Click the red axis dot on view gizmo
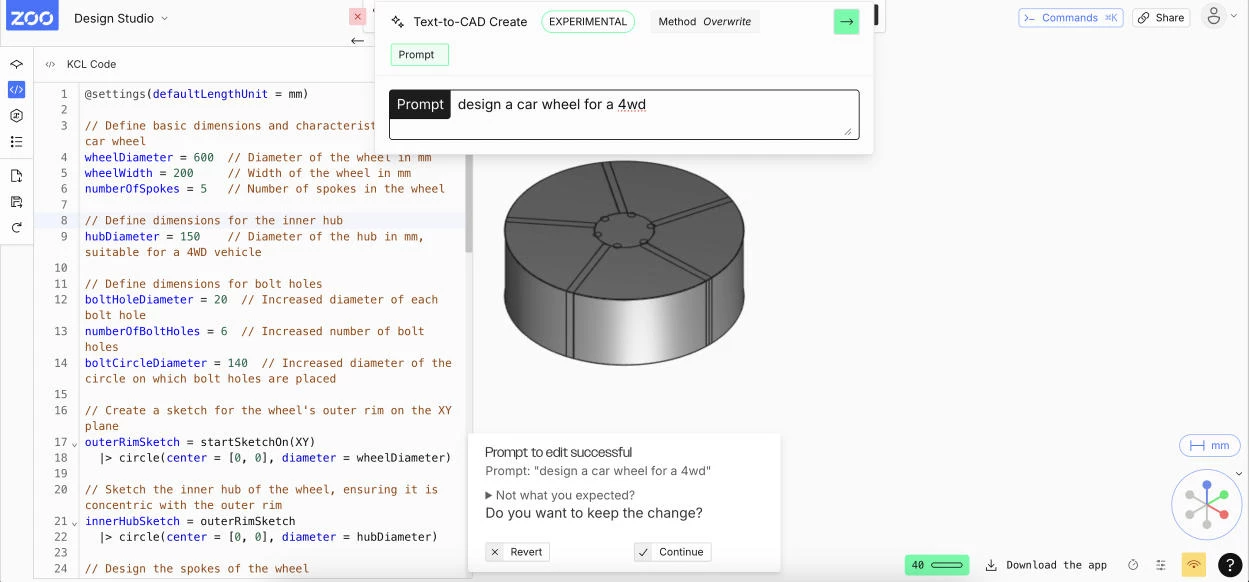 click(1224, 515)
